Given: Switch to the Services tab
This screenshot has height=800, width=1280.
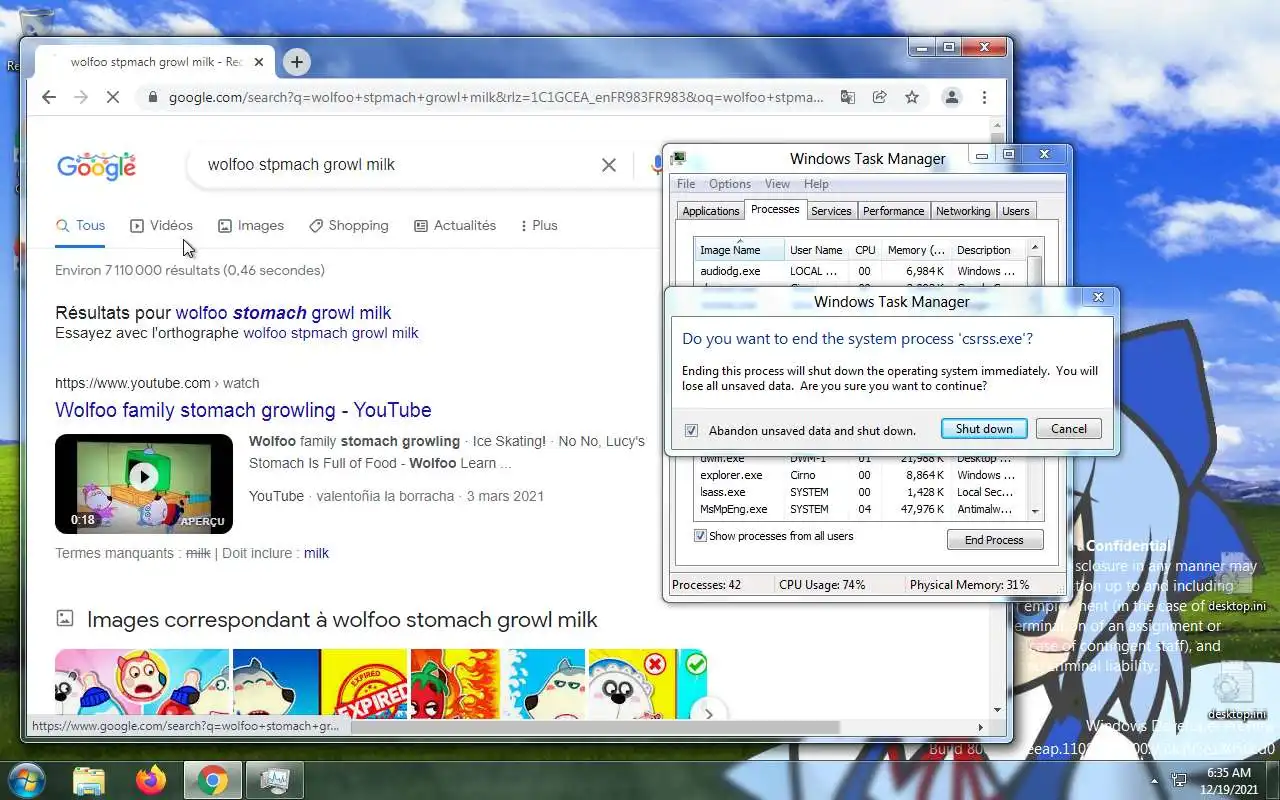Looking at the screenshot, I should tap(831, 211).
